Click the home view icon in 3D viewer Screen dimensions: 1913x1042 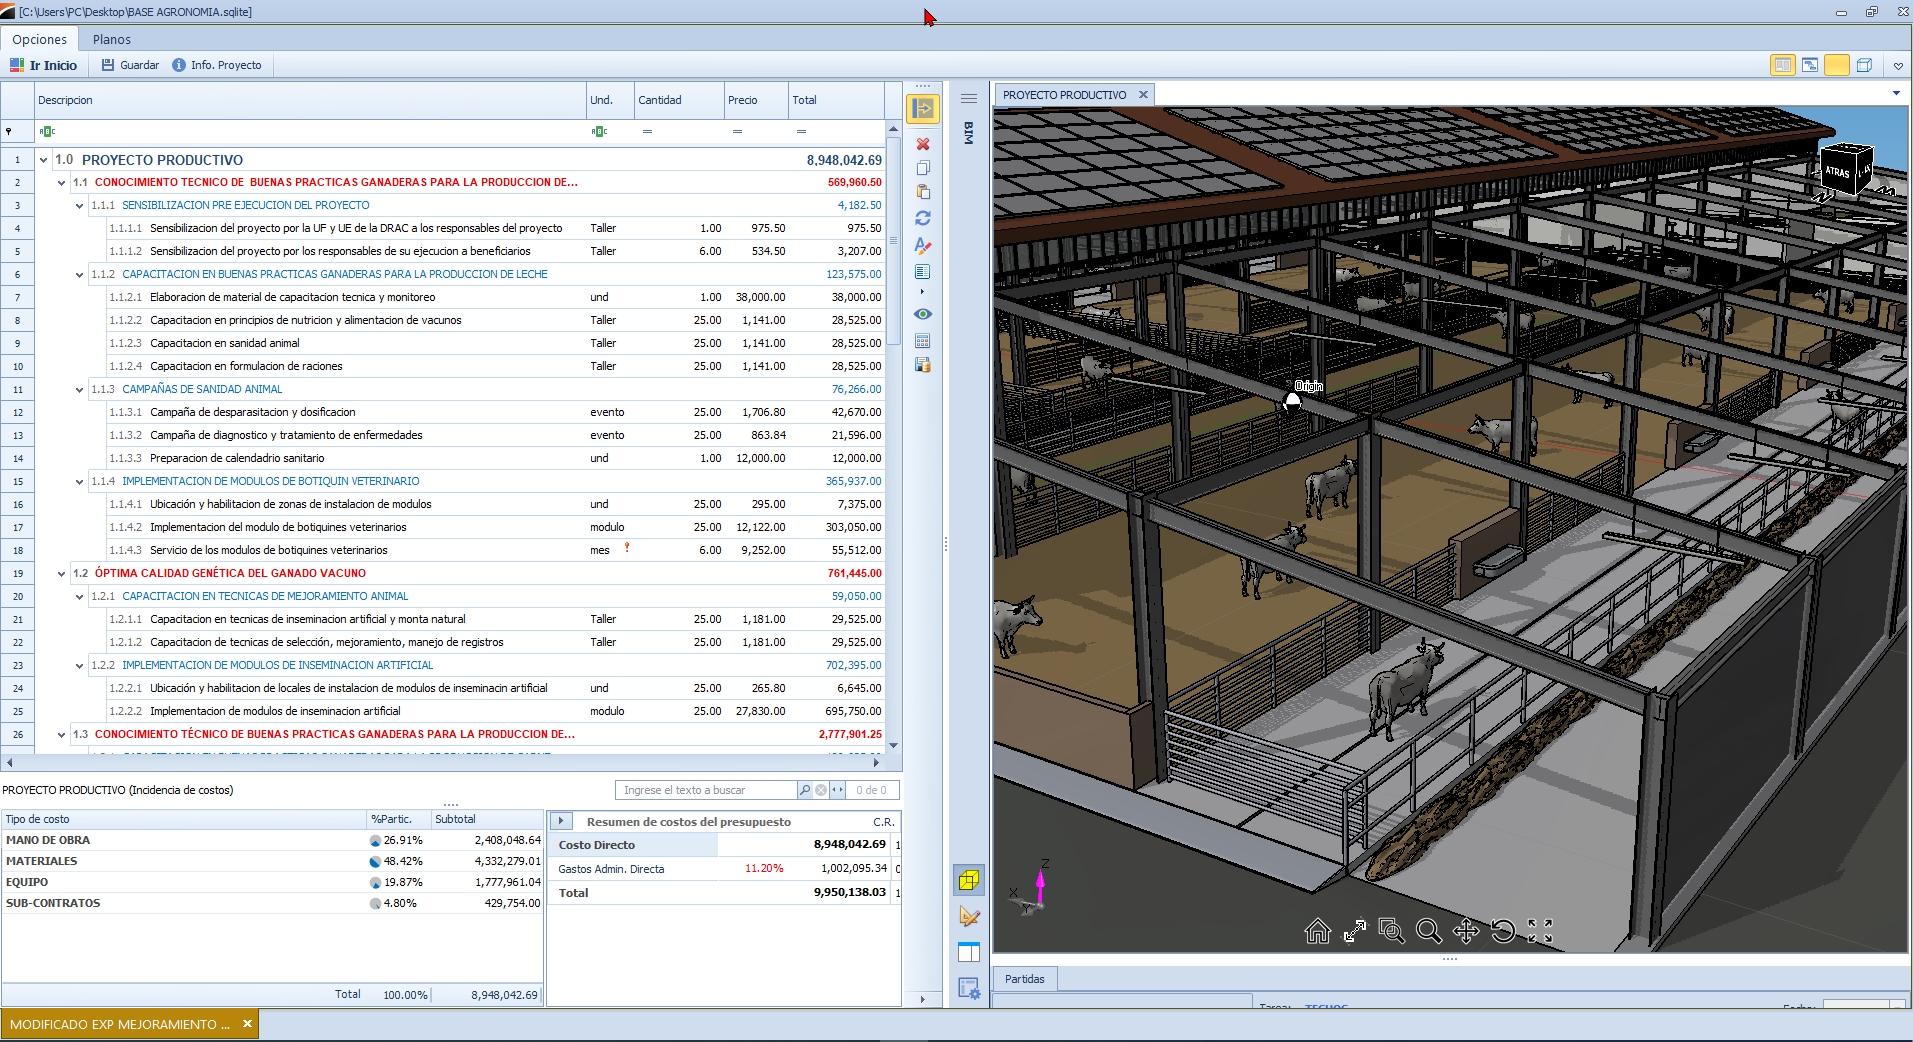click(x=1317, y=931)
